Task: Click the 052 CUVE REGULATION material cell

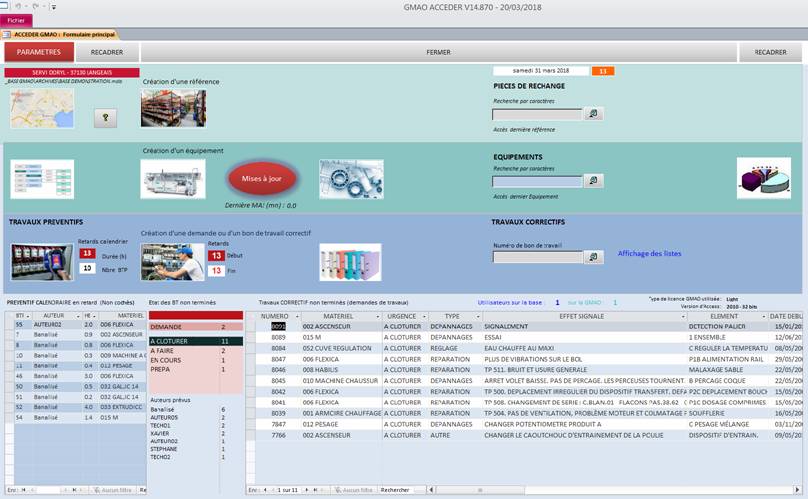Action: click(x=342, y=348)
